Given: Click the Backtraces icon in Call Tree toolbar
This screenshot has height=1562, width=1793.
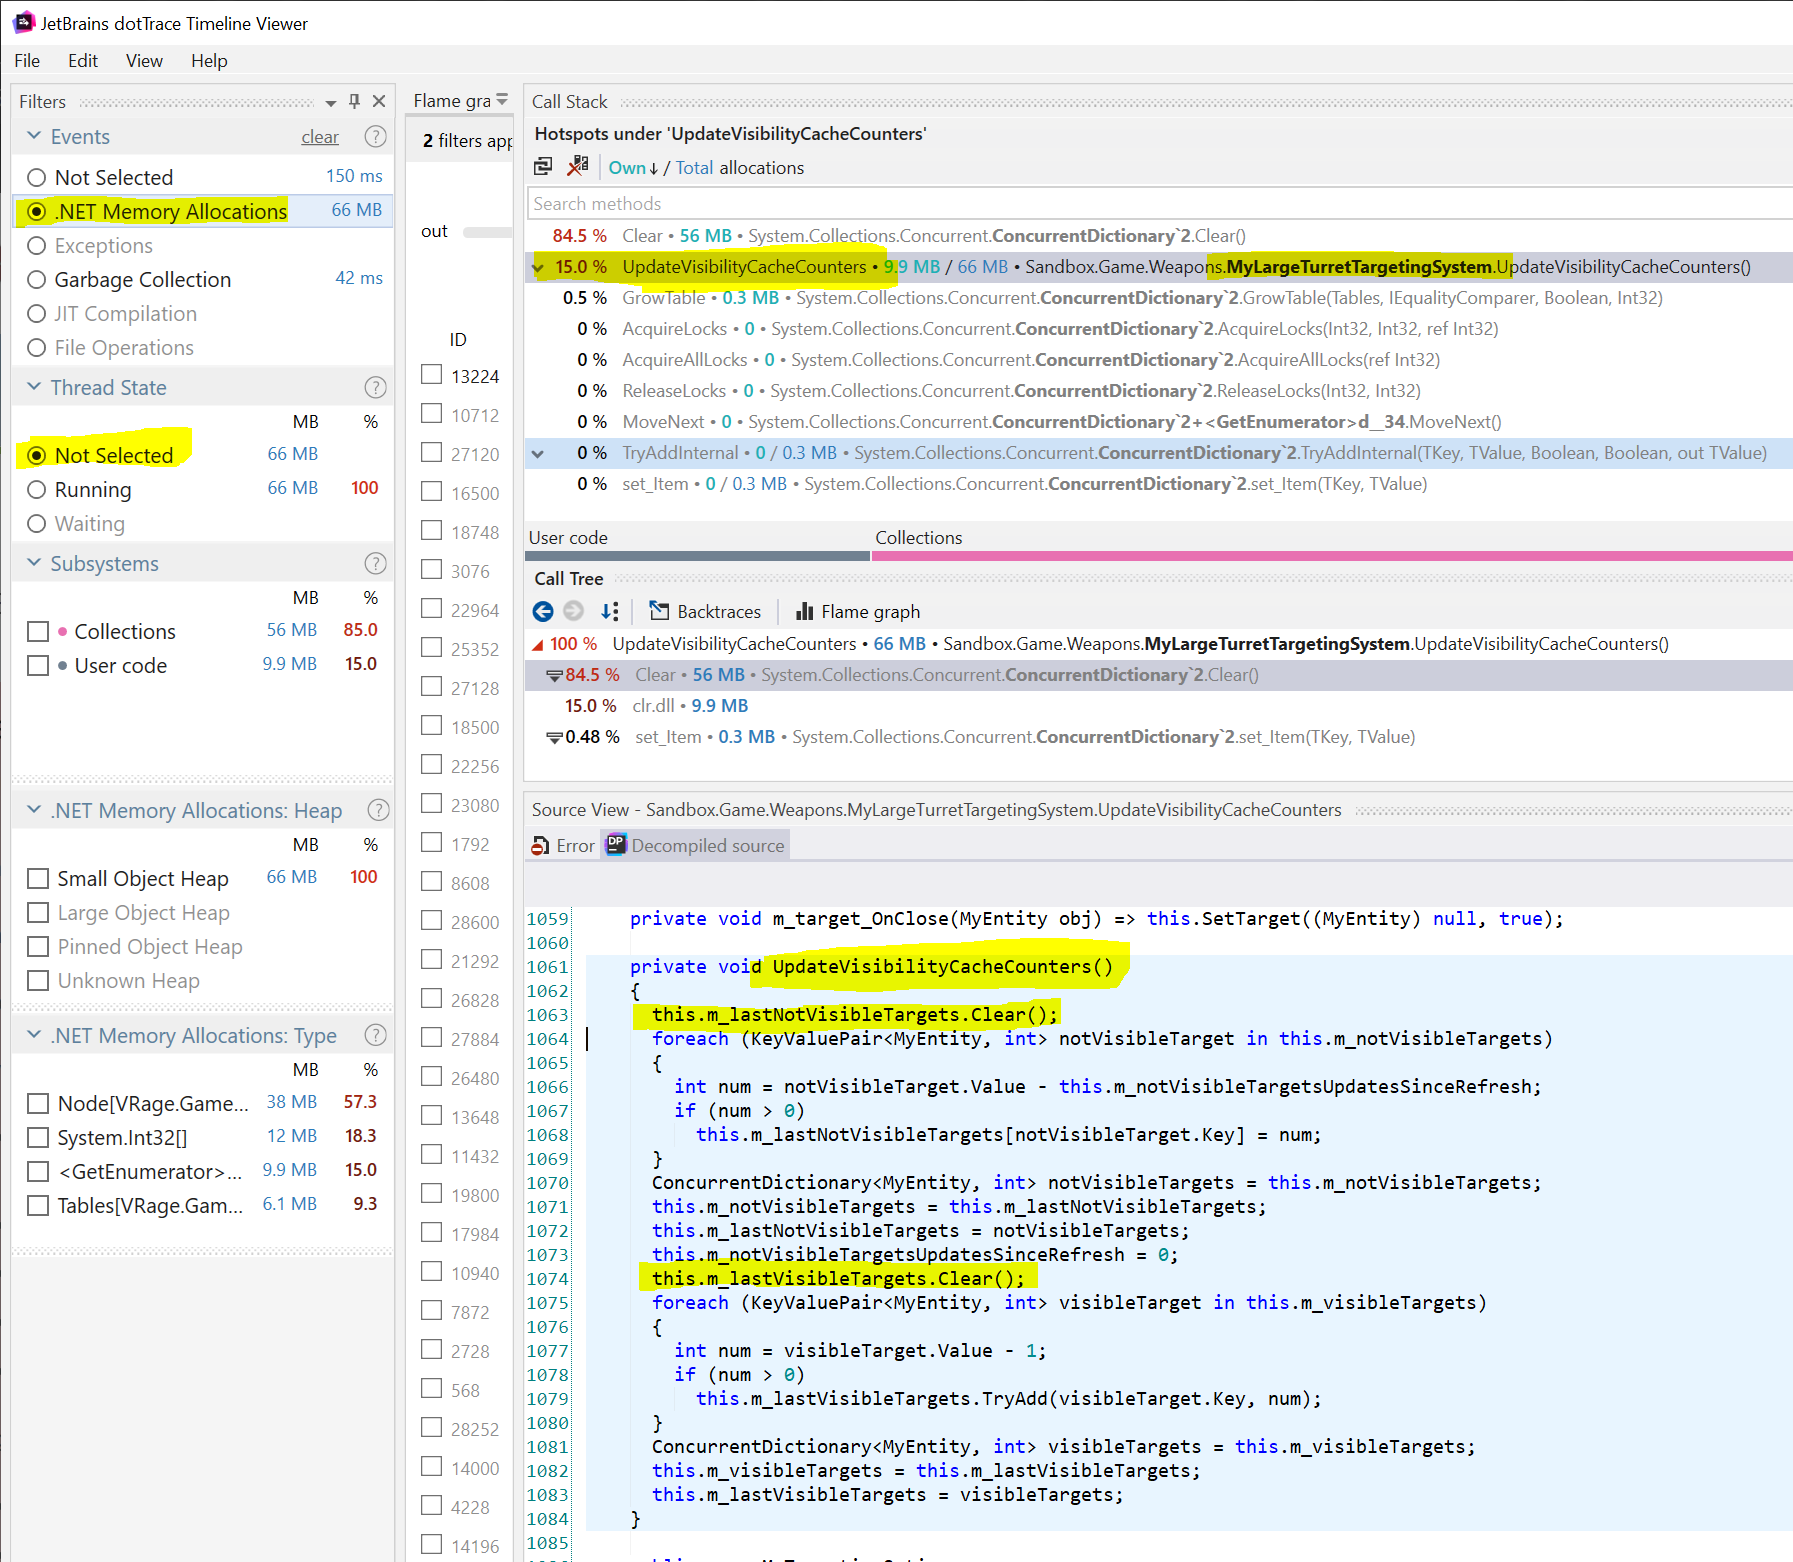Looking at the screenshot, I should [x=659, y=611].
